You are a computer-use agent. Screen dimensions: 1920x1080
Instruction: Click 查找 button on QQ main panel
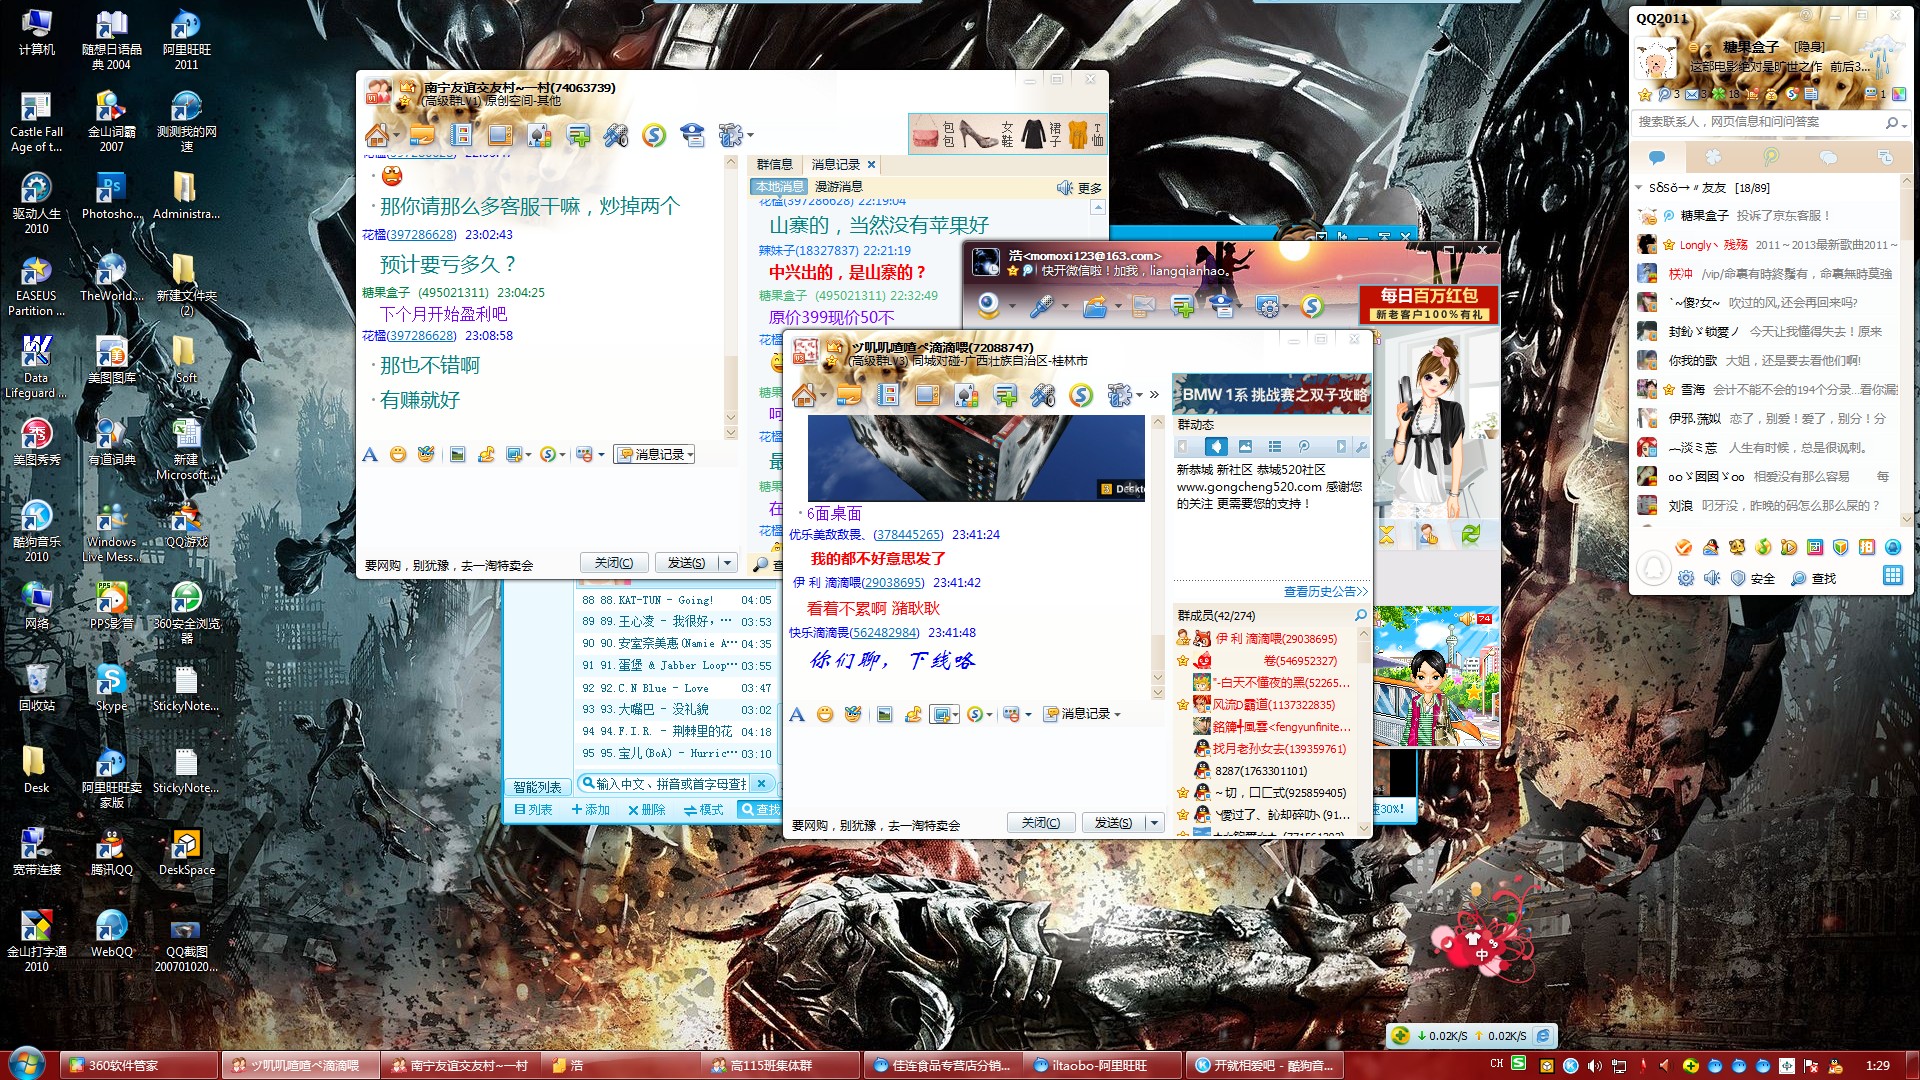(x=1814, y=578)
